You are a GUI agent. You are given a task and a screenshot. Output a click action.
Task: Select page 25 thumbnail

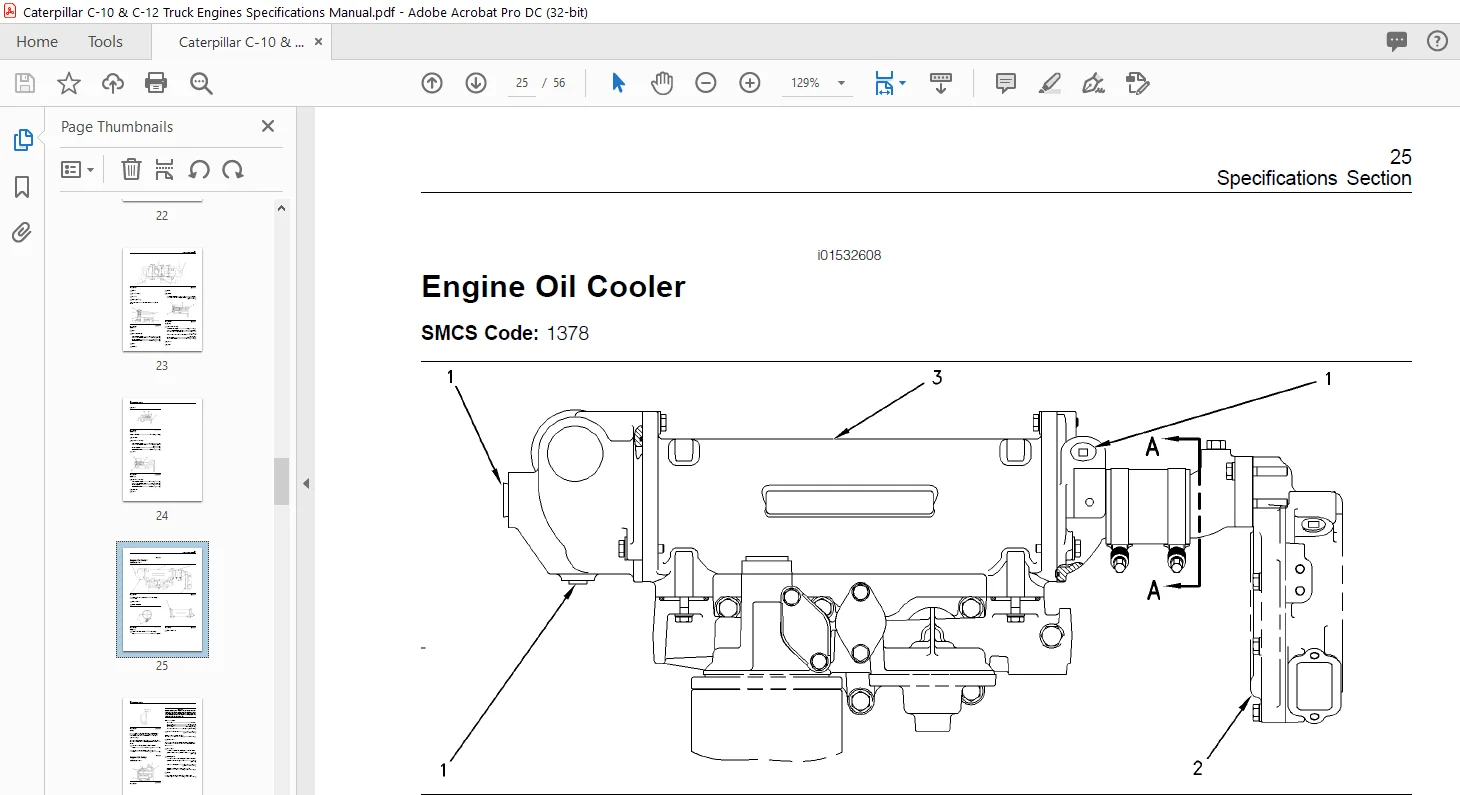pyautogui.click(x=162, y=599)
